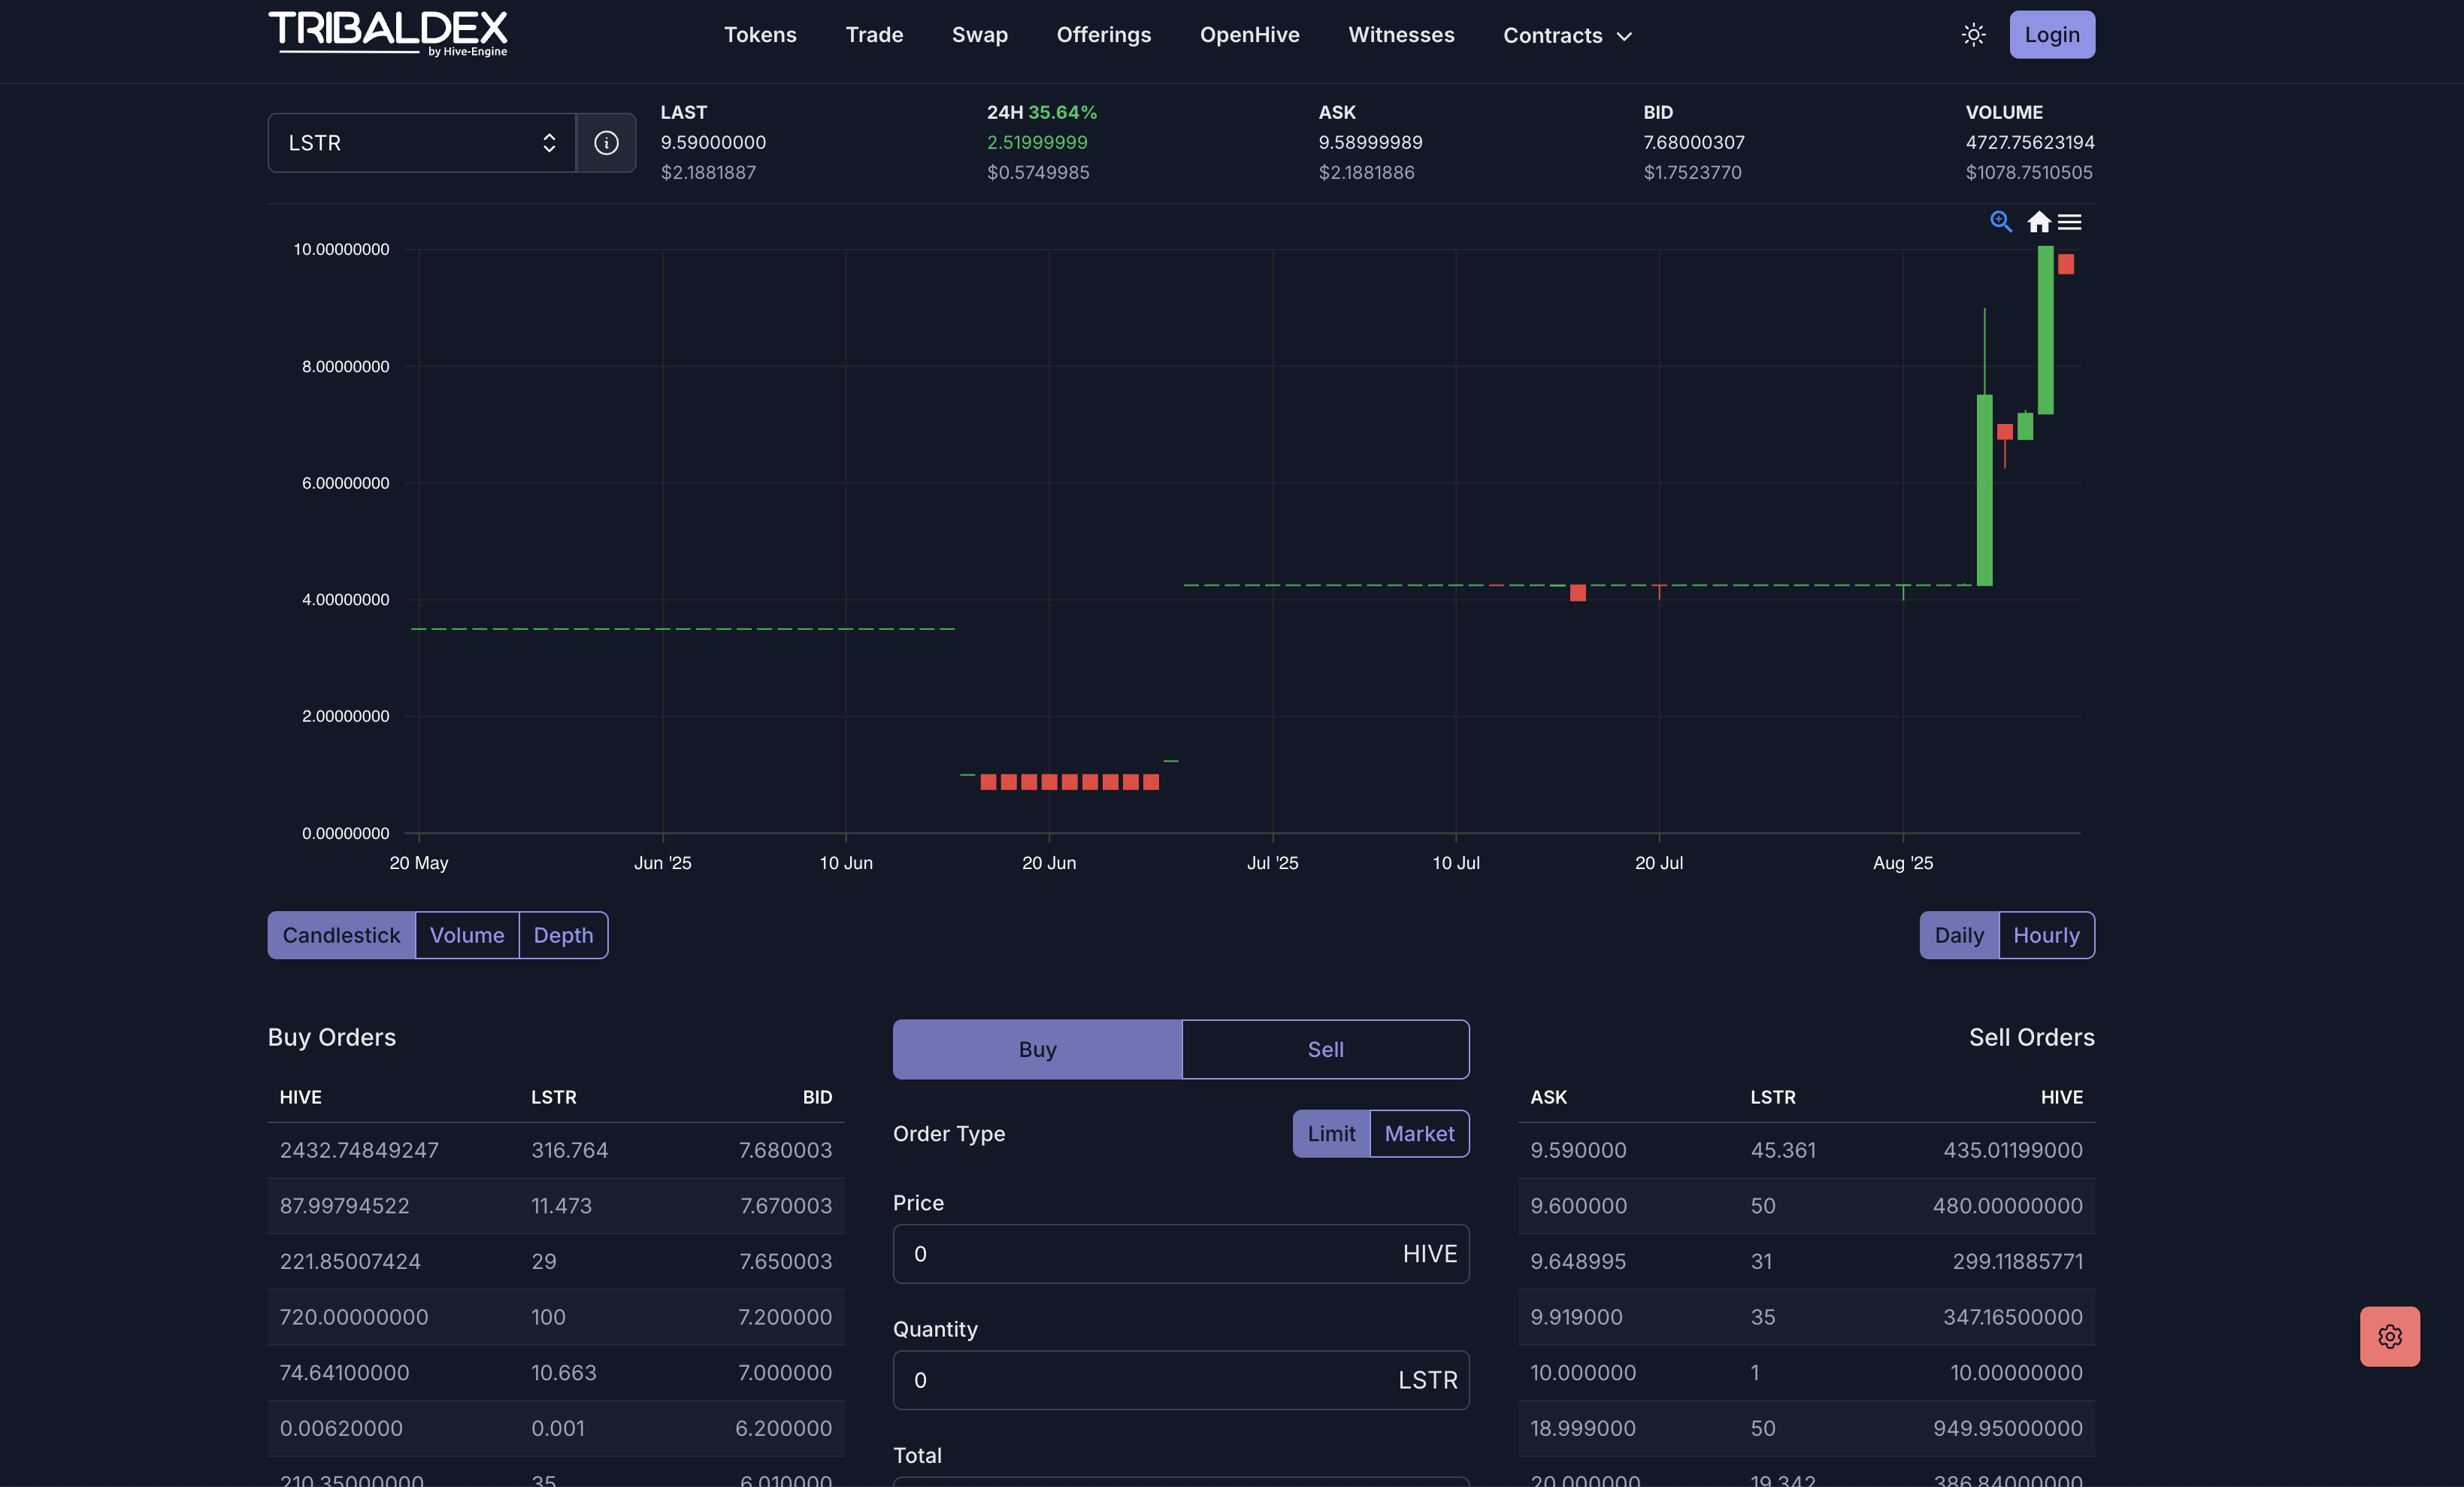Open the Tokens page
The width and height of the screenshot is (2464, 1487).
pos(760,35)
